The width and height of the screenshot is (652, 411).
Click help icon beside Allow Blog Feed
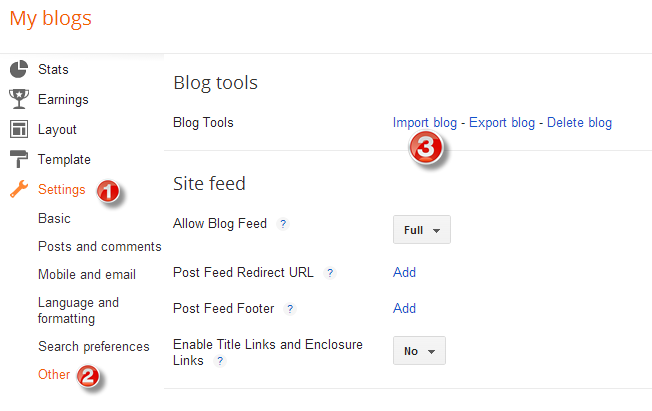click(283, 224)
